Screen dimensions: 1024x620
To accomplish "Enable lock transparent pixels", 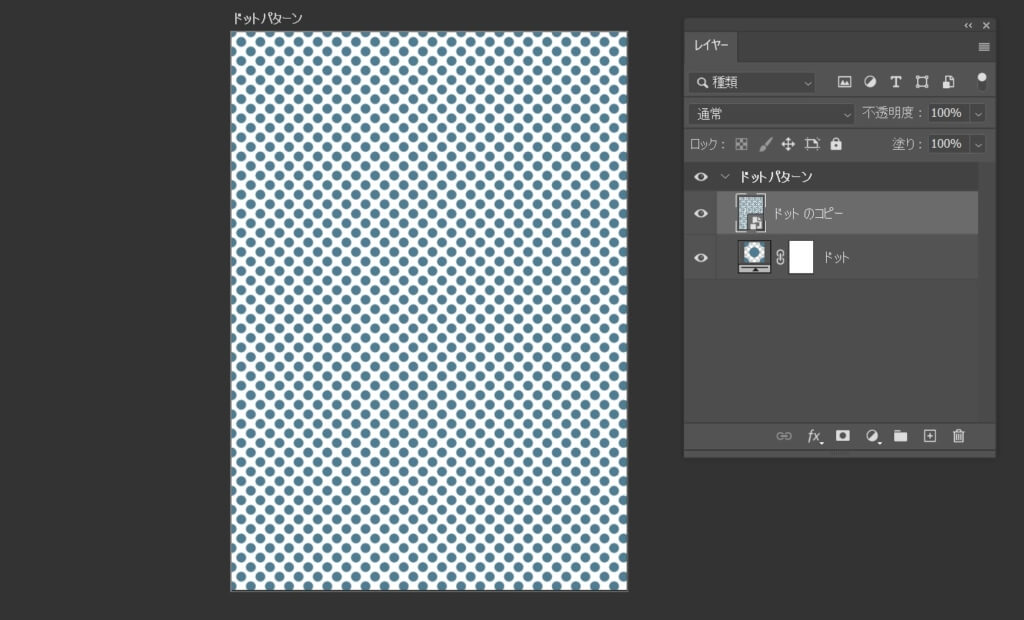I will coord(740,143).
